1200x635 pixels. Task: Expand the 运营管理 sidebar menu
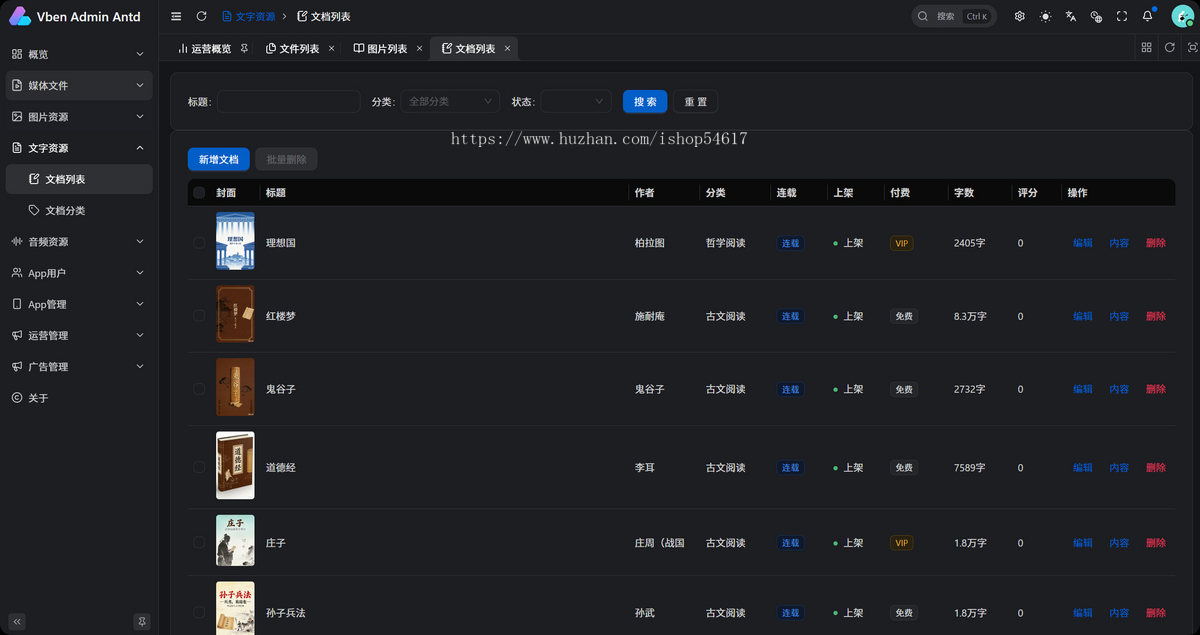[x=79, y=335]
